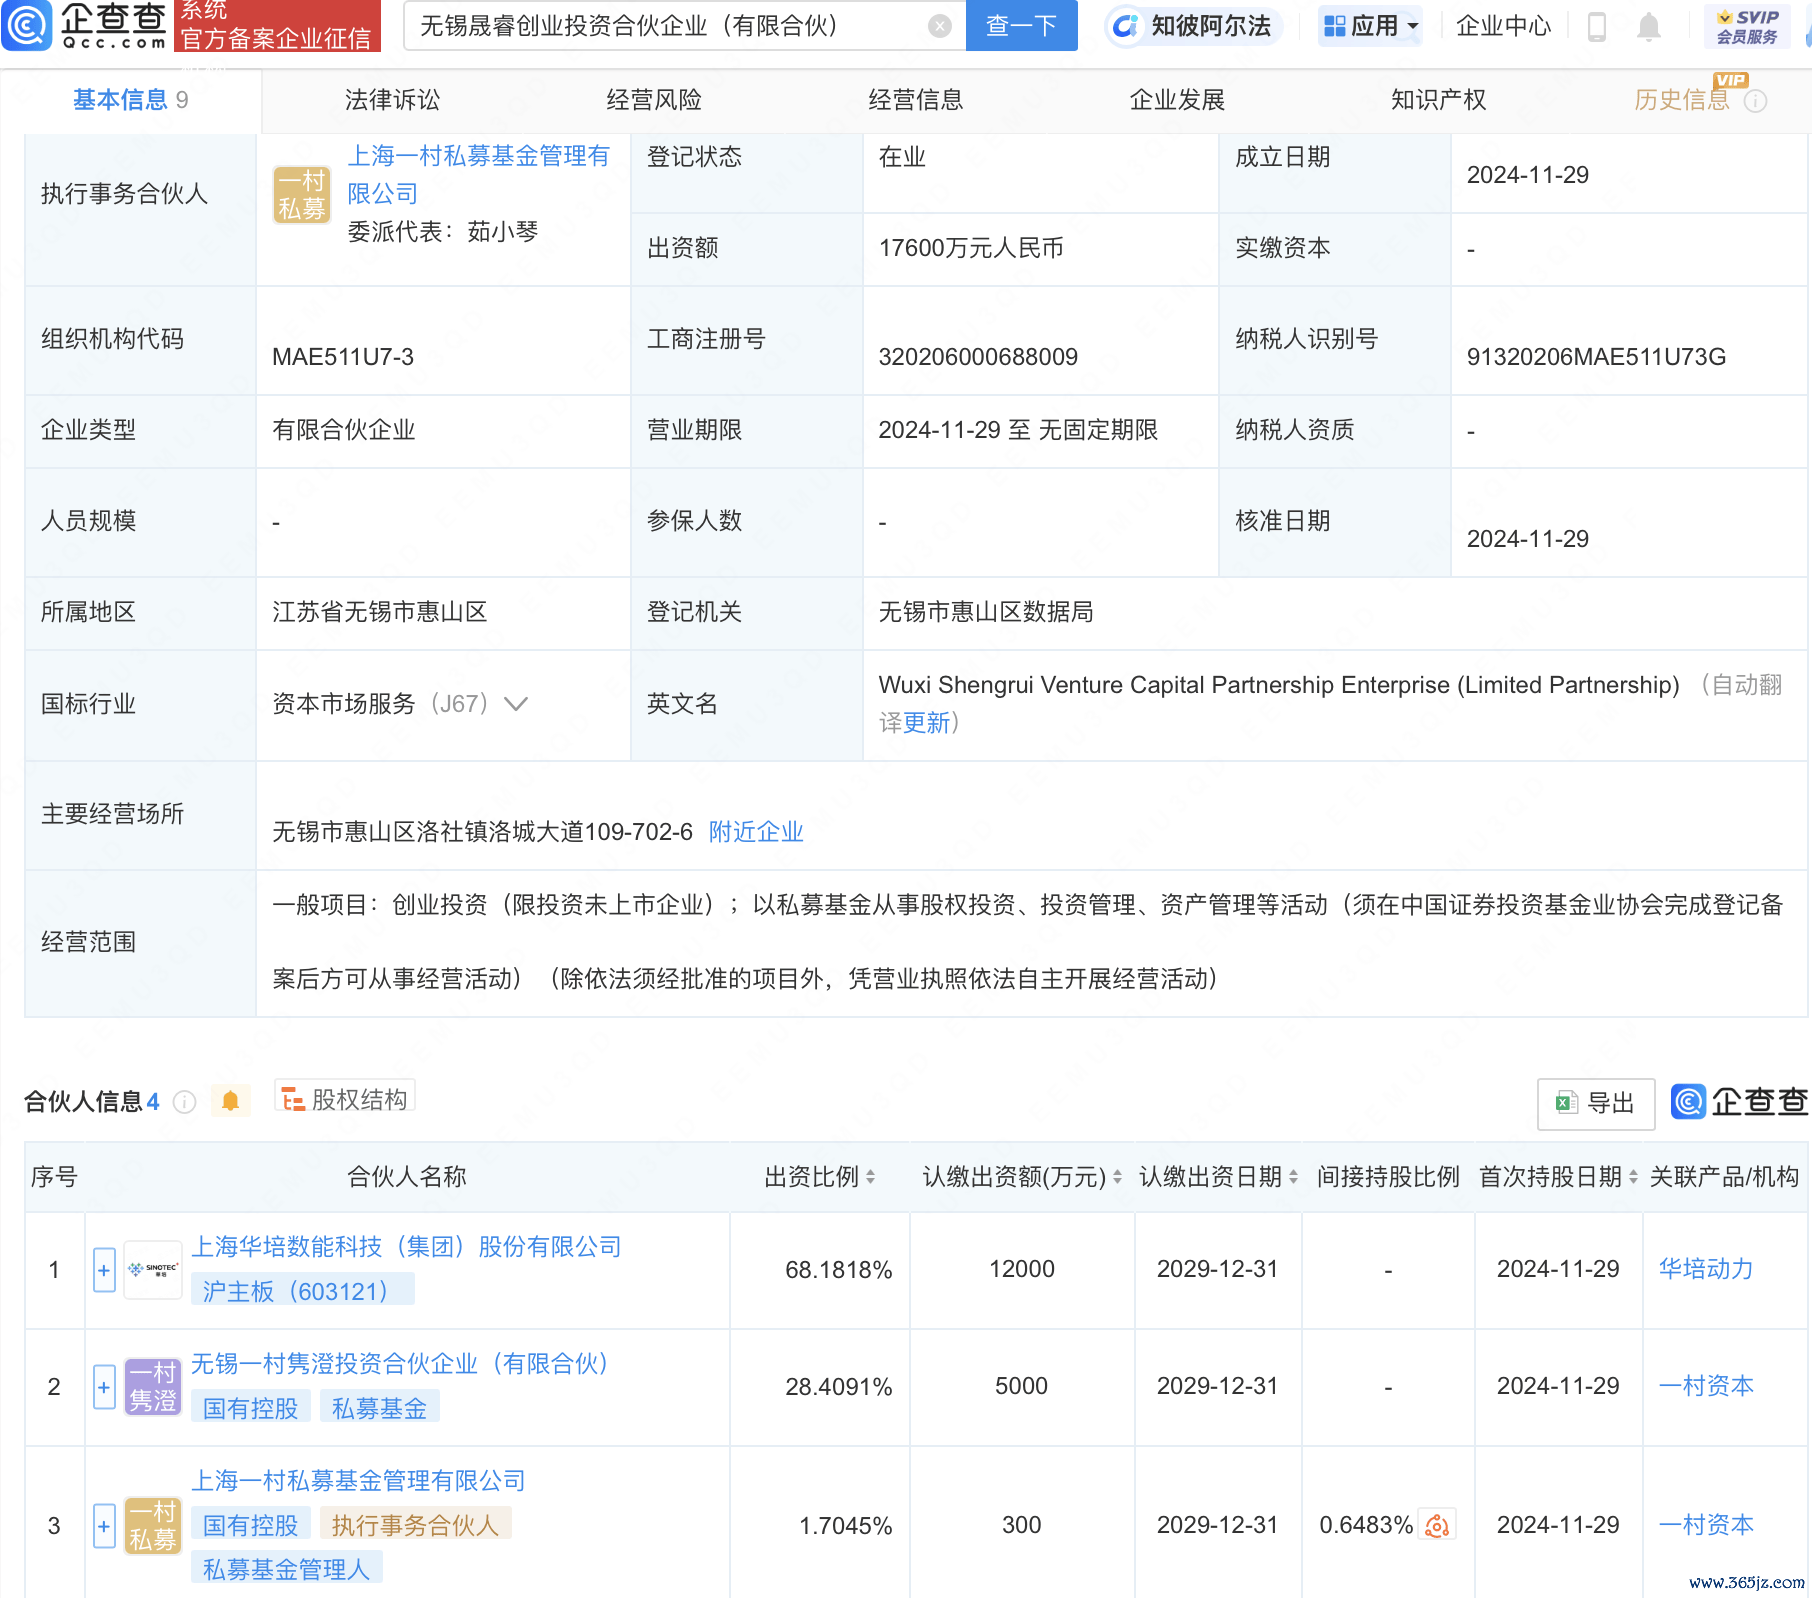Click the Qcc.com logo icon
The image size is (1812, 1598).
pos(28,25)
